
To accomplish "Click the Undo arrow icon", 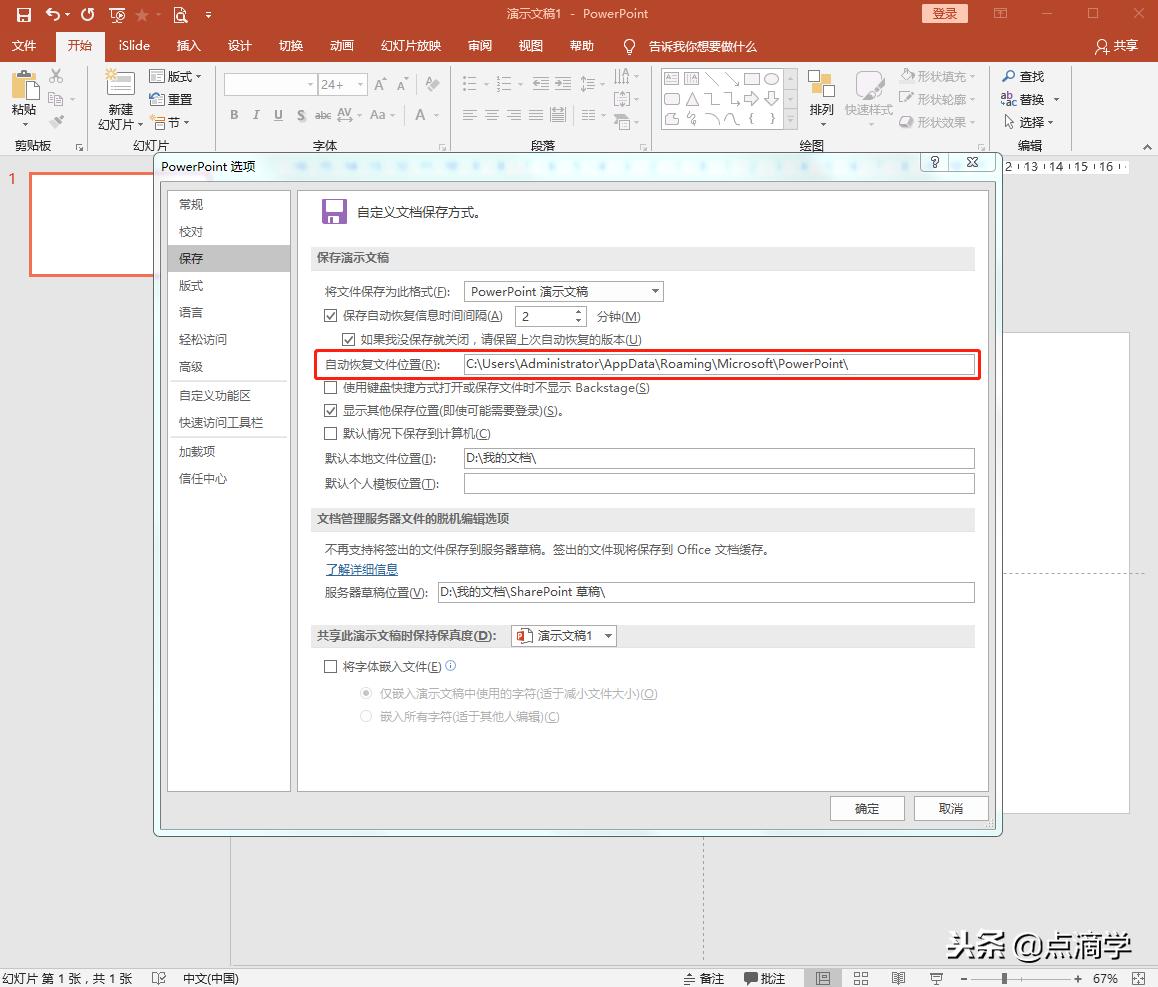I will [52, 14].
